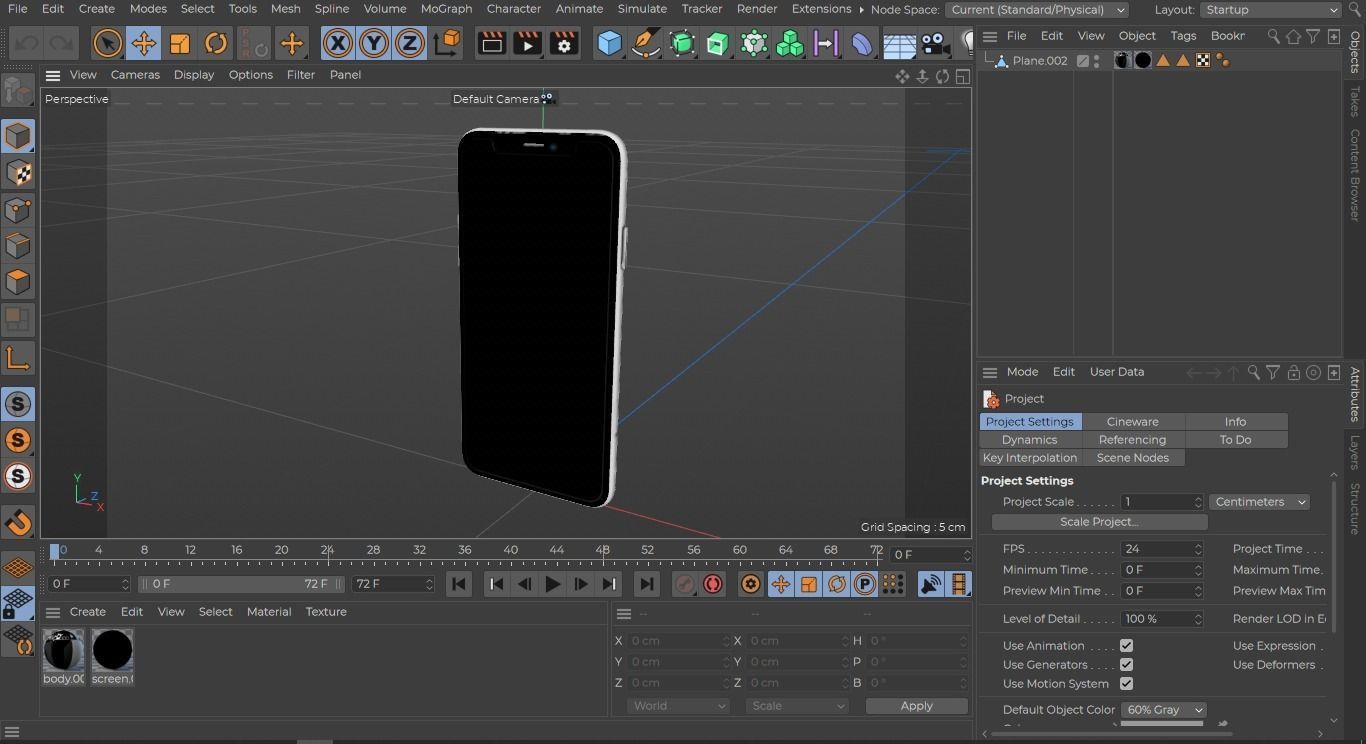Image resolution: width=1366 pixels, height=744 pixels.
Task: Enable the Axis L-shaped tool
Action: (x=18, y=358)
